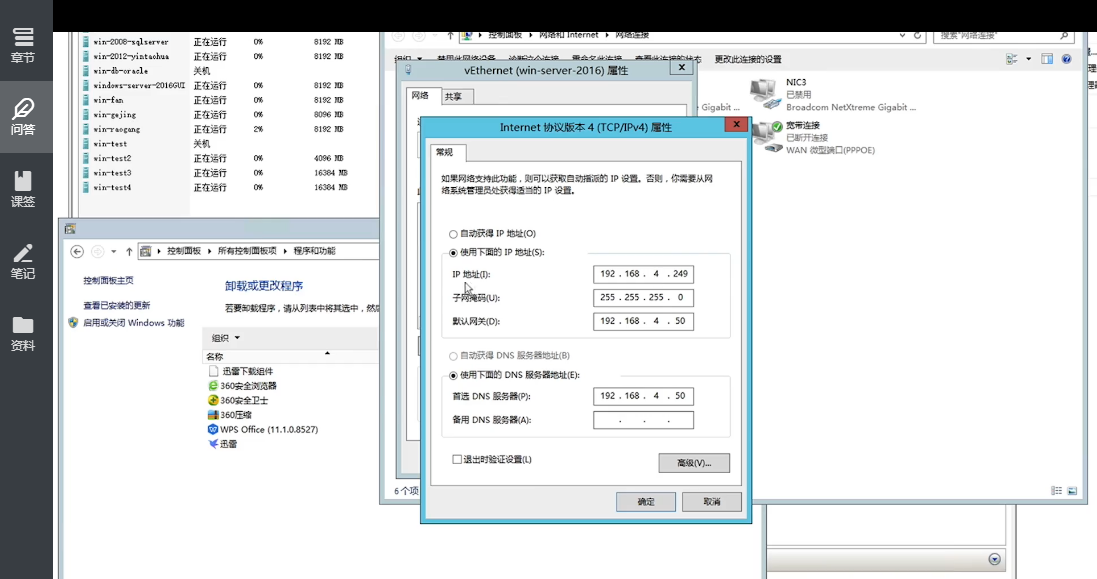Click the help icon in network connections window
Image resolution: width=1097 pixels, height=579 pixels.
pos(1066,59)
